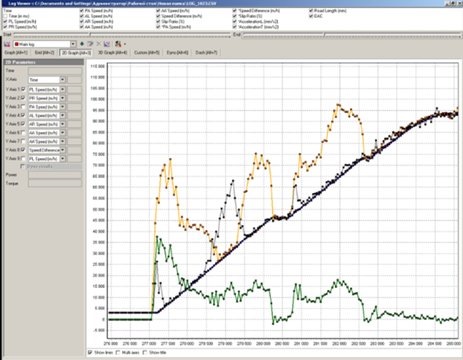Screen dimensions: 463x360
Task: Toggle the Dyno results checkbox
Action: coord(22,166)
